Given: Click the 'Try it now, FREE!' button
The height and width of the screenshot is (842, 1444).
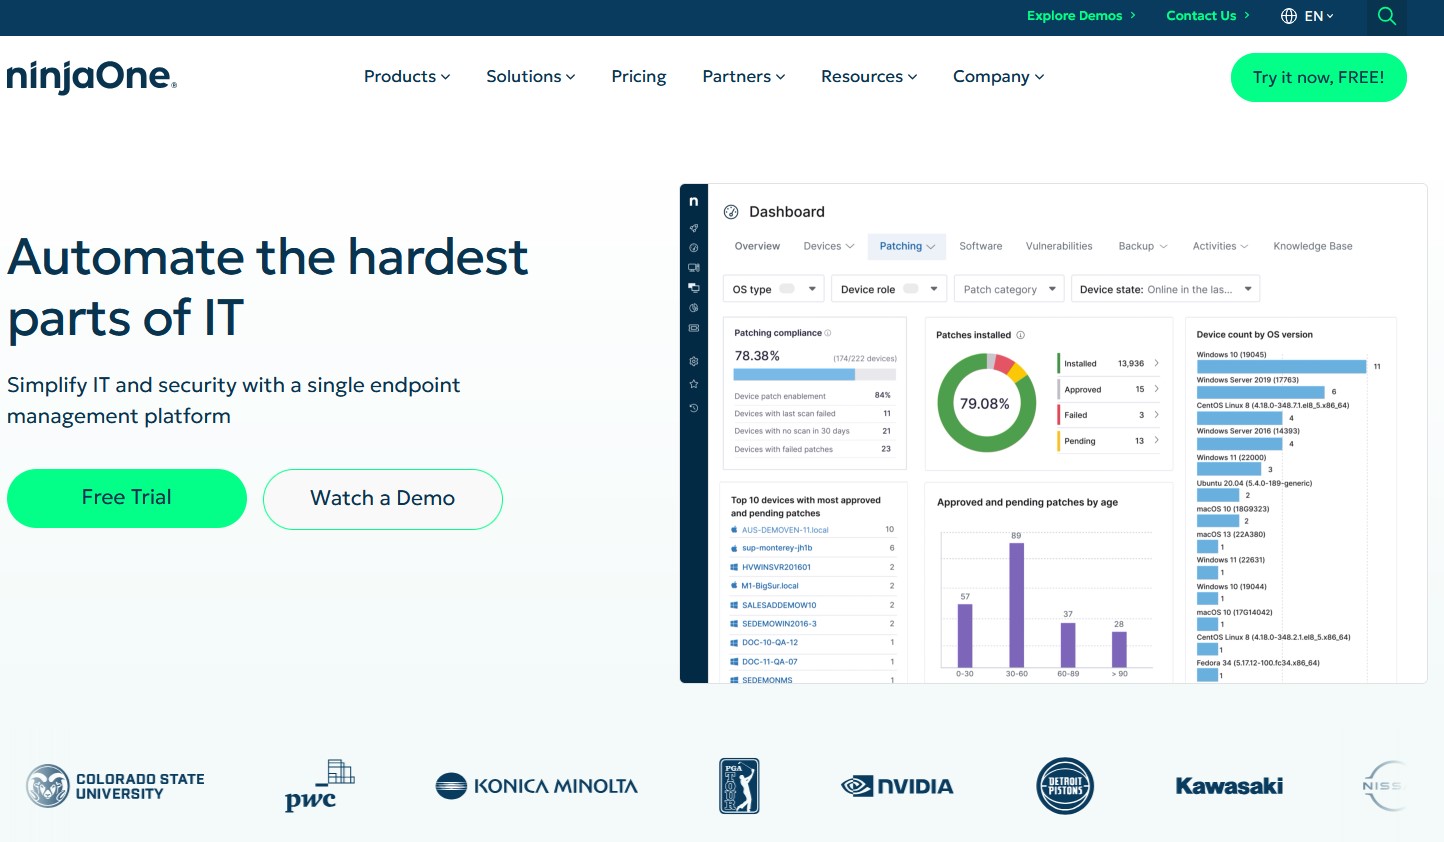Looking at the screenshot, I should coord(1318,77).
